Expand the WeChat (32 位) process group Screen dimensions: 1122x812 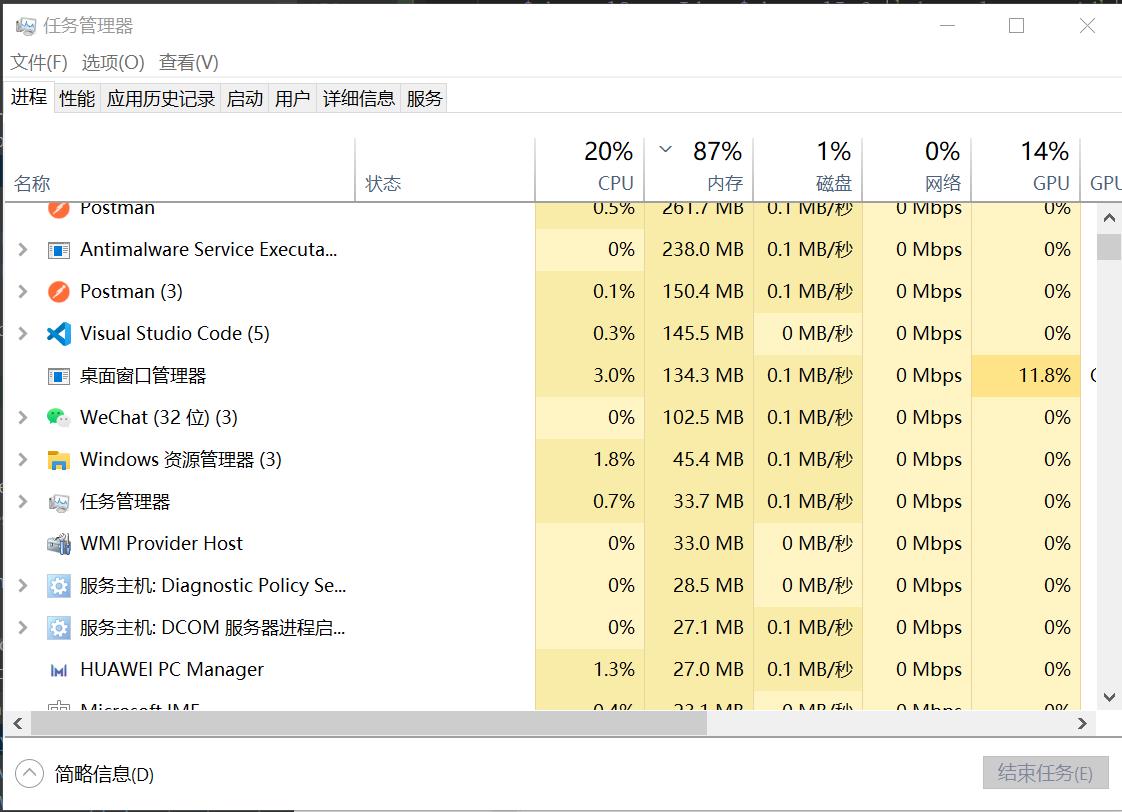point(23,418)
